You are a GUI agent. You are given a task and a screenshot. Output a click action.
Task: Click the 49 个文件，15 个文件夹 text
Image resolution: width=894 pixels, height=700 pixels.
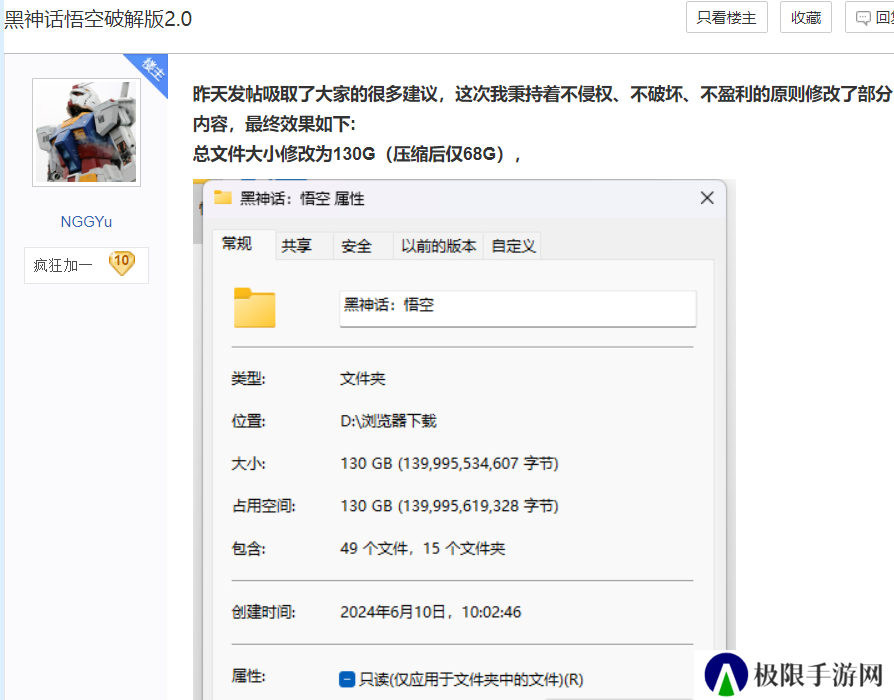[422, 548]
